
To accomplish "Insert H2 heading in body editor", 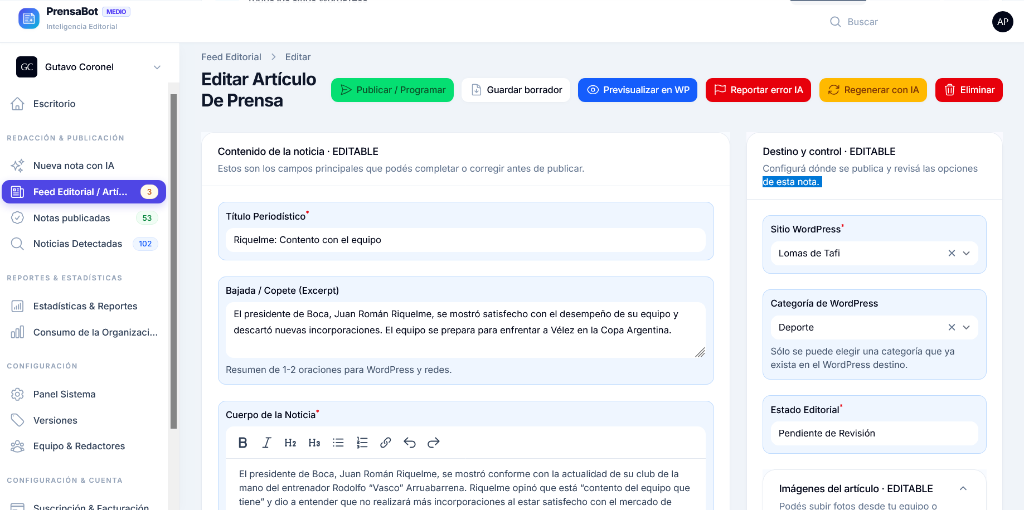I will 290,443.
